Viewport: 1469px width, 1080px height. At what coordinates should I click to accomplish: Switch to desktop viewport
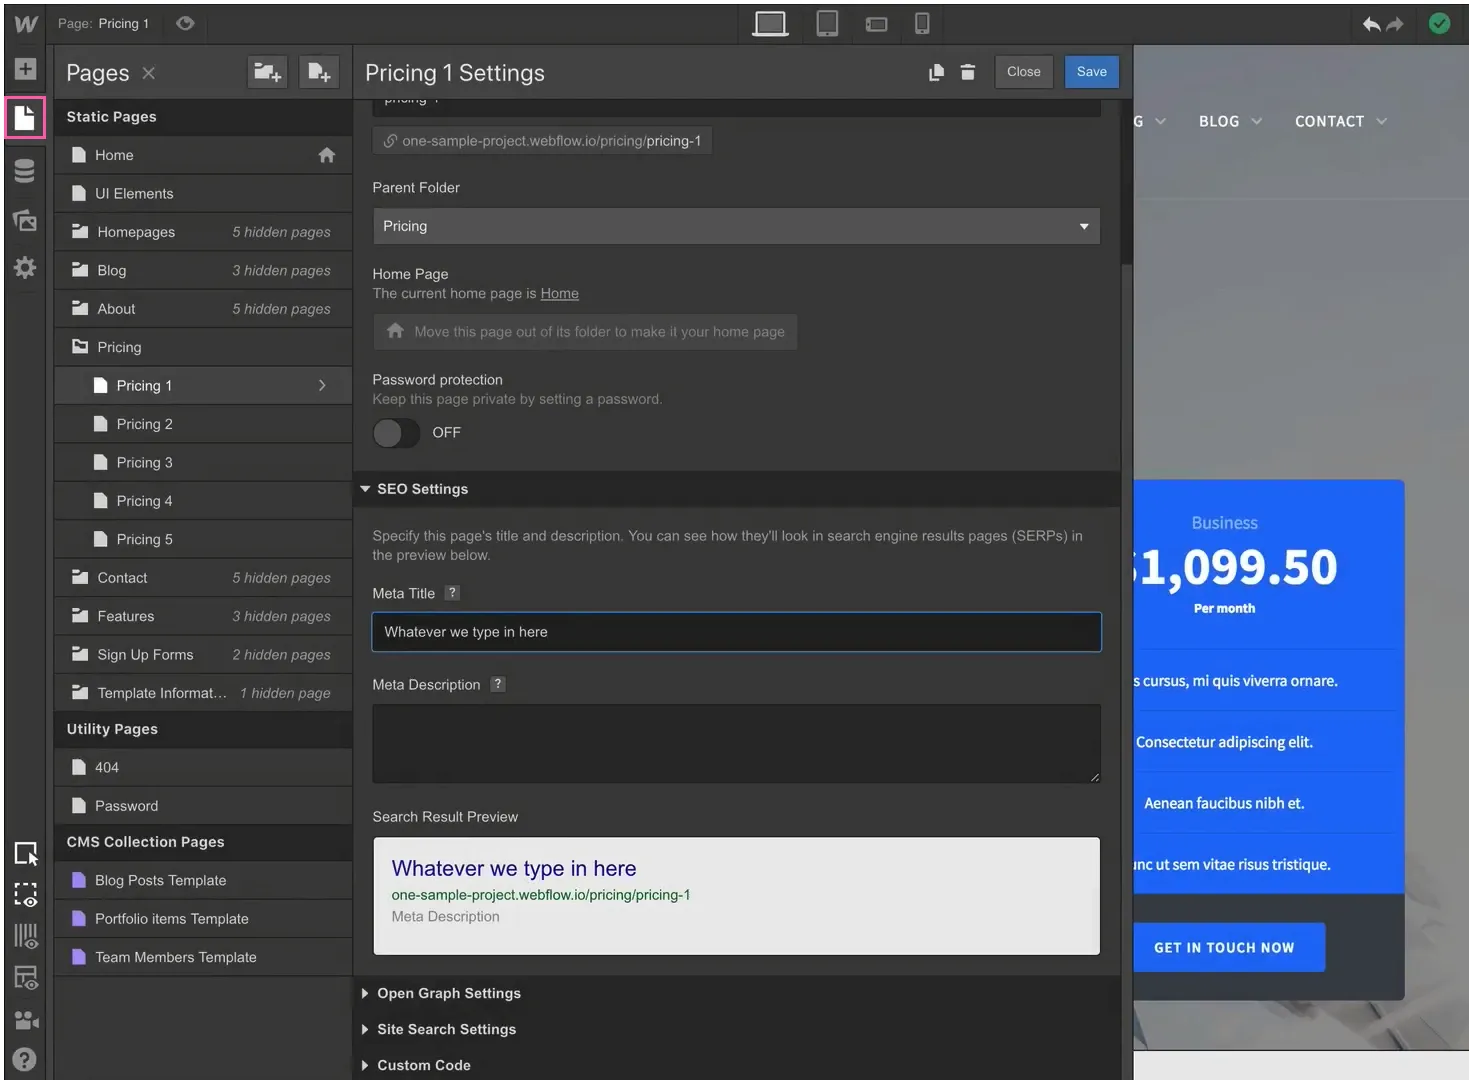click(770, 23)
